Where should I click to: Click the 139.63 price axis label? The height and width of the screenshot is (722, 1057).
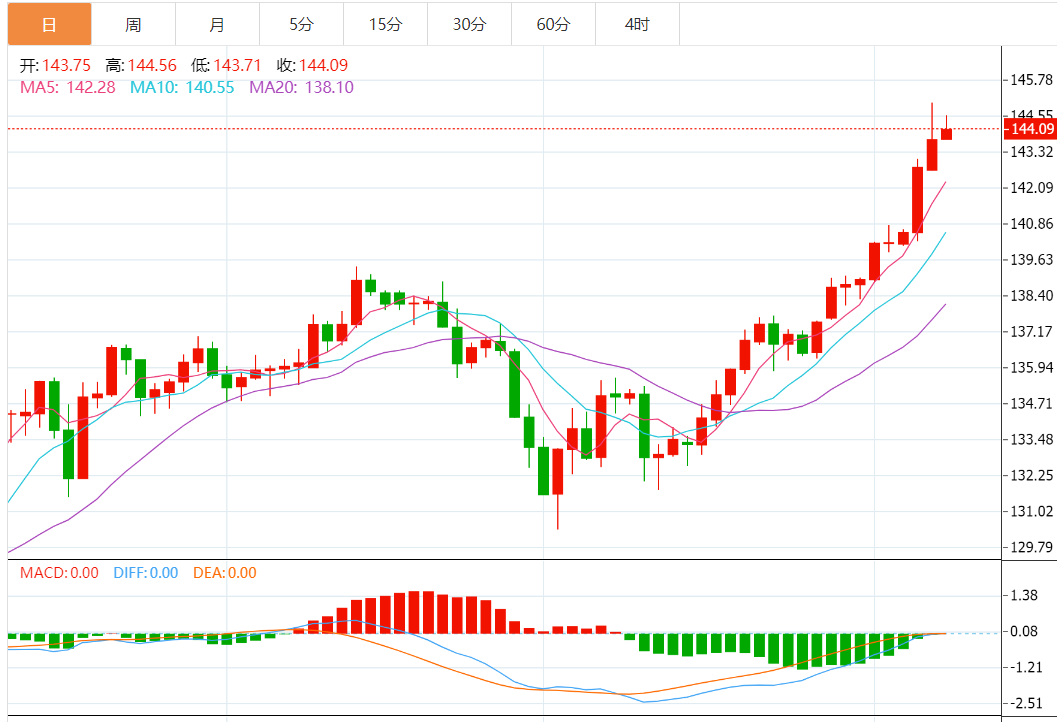pyautogui.click(x=1031, y=260)
